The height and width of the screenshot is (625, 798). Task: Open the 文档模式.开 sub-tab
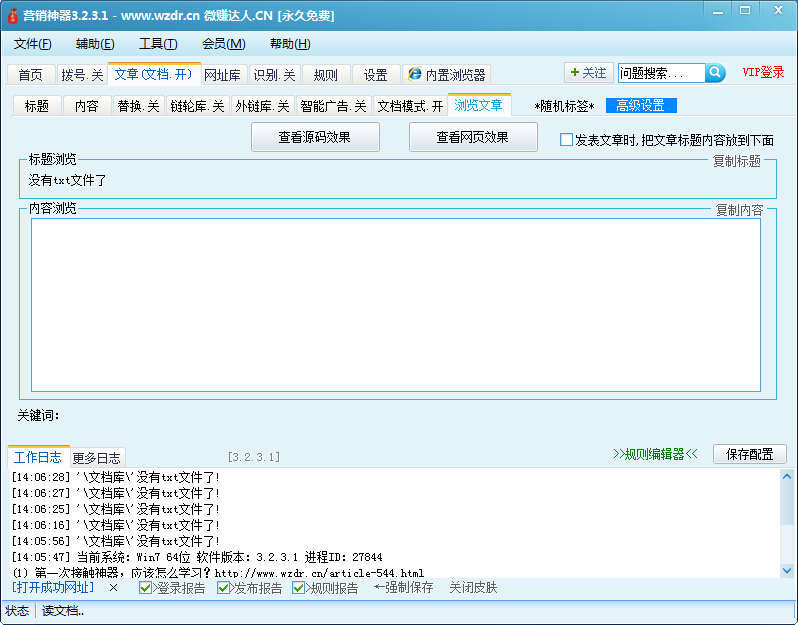[410, 106]
